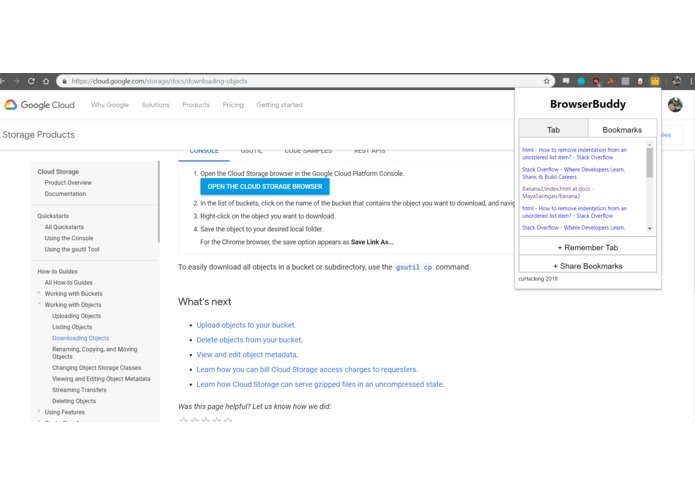Open the Delete objects from your bucket link

tap(250, 340)
